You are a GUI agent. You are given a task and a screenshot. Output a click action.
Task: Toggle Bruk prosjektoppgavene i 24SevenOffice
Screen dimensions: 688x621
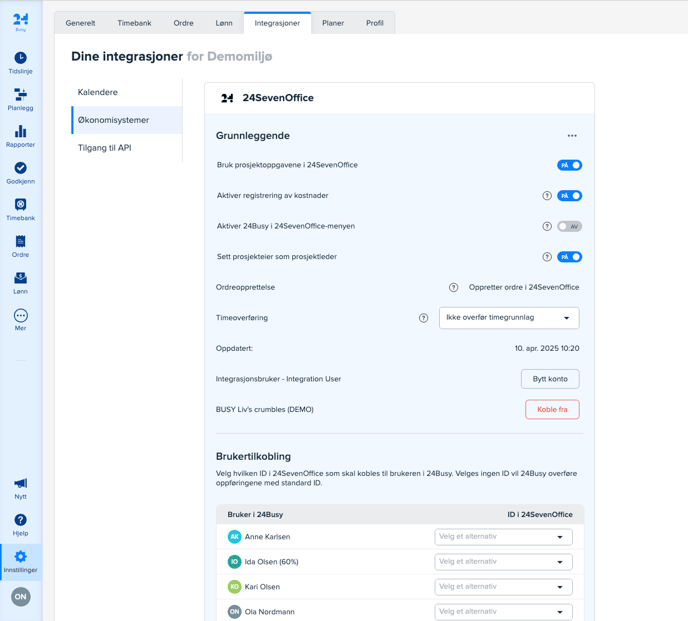(x=569, y=165)
